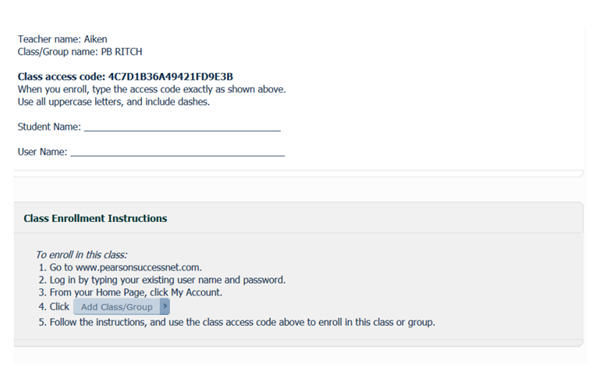
Task: Click the word 'Click' in step 4
Action: point(59,307)
